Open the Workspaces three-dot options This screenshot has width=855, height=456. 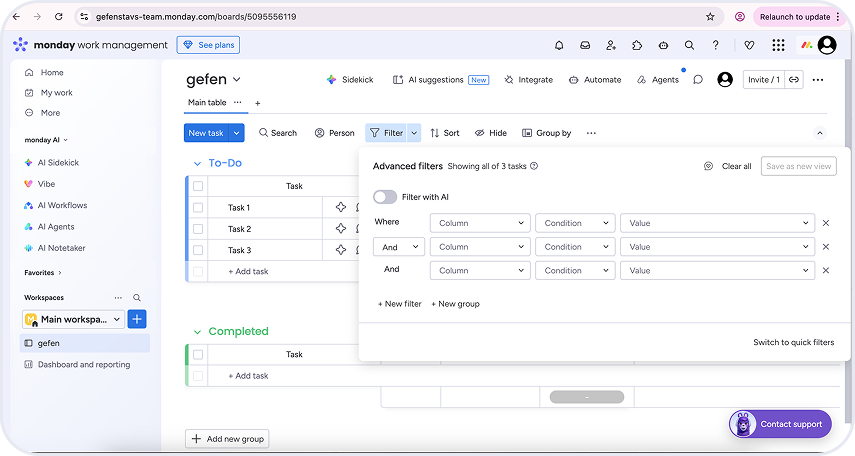(118, 298)
